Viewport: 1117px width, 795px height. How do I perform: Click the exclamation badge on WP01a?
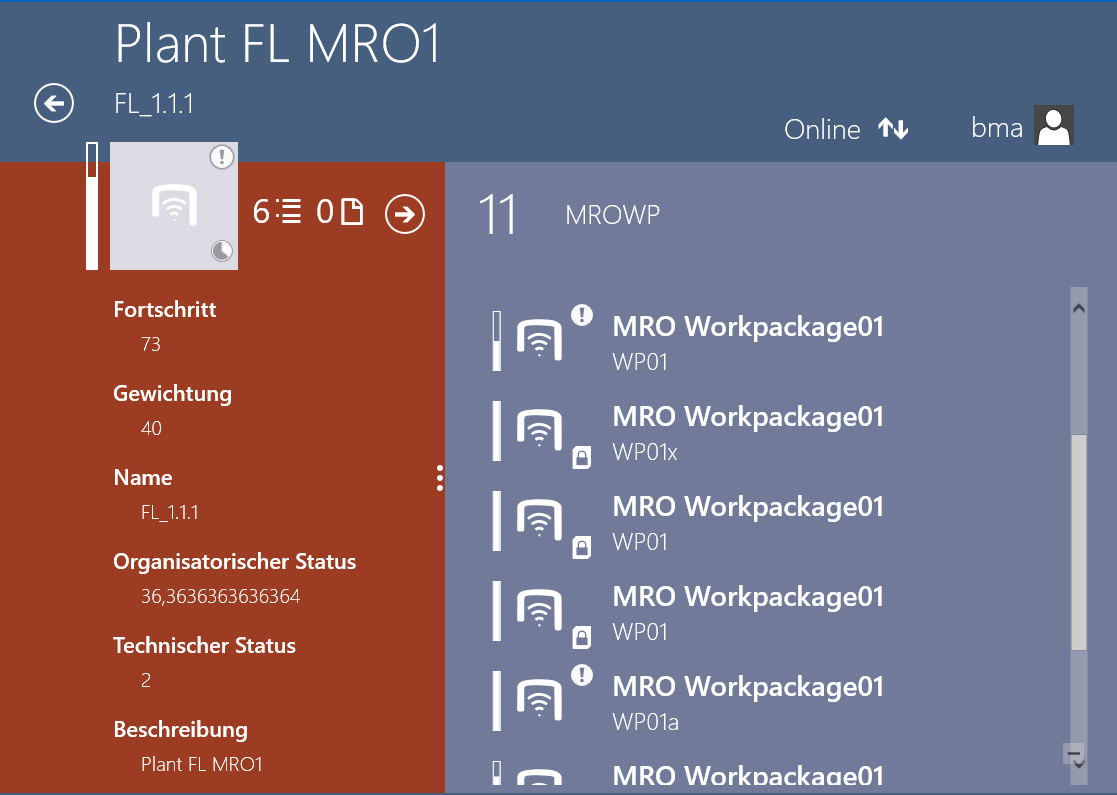click(x=581, y=676)
